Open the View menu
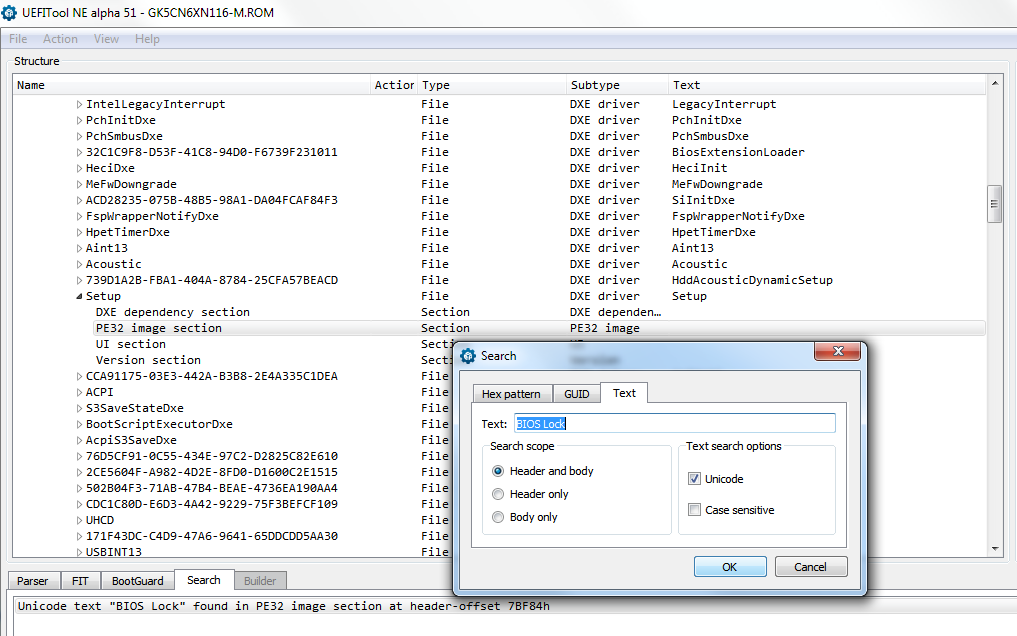This screenshot has height=636, width=1017. click(x=106, y=39)
